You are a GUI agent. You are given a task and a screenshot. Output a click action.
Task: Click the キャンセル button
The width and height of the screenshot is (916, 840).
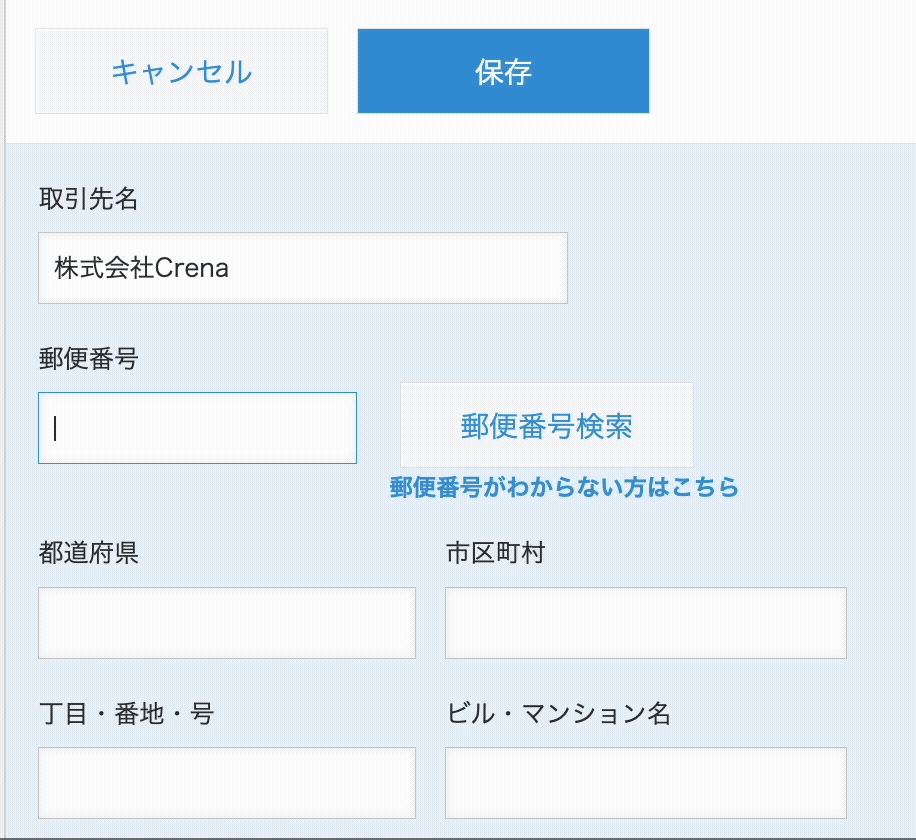pos(181,71)
